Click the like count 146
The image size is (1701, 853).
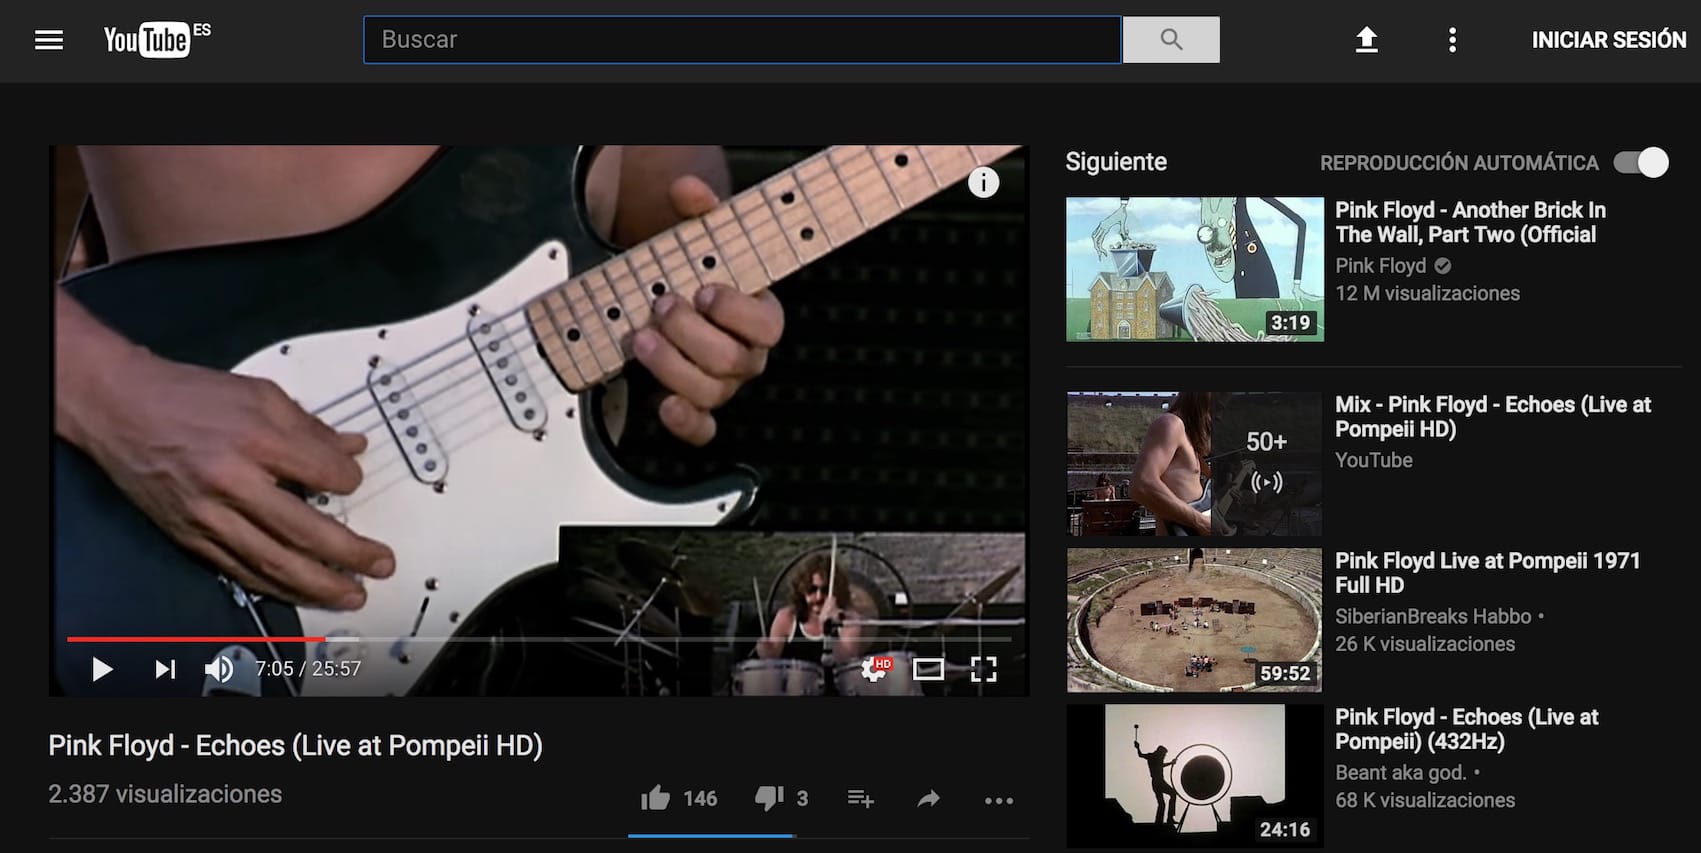tap(700, 799)
